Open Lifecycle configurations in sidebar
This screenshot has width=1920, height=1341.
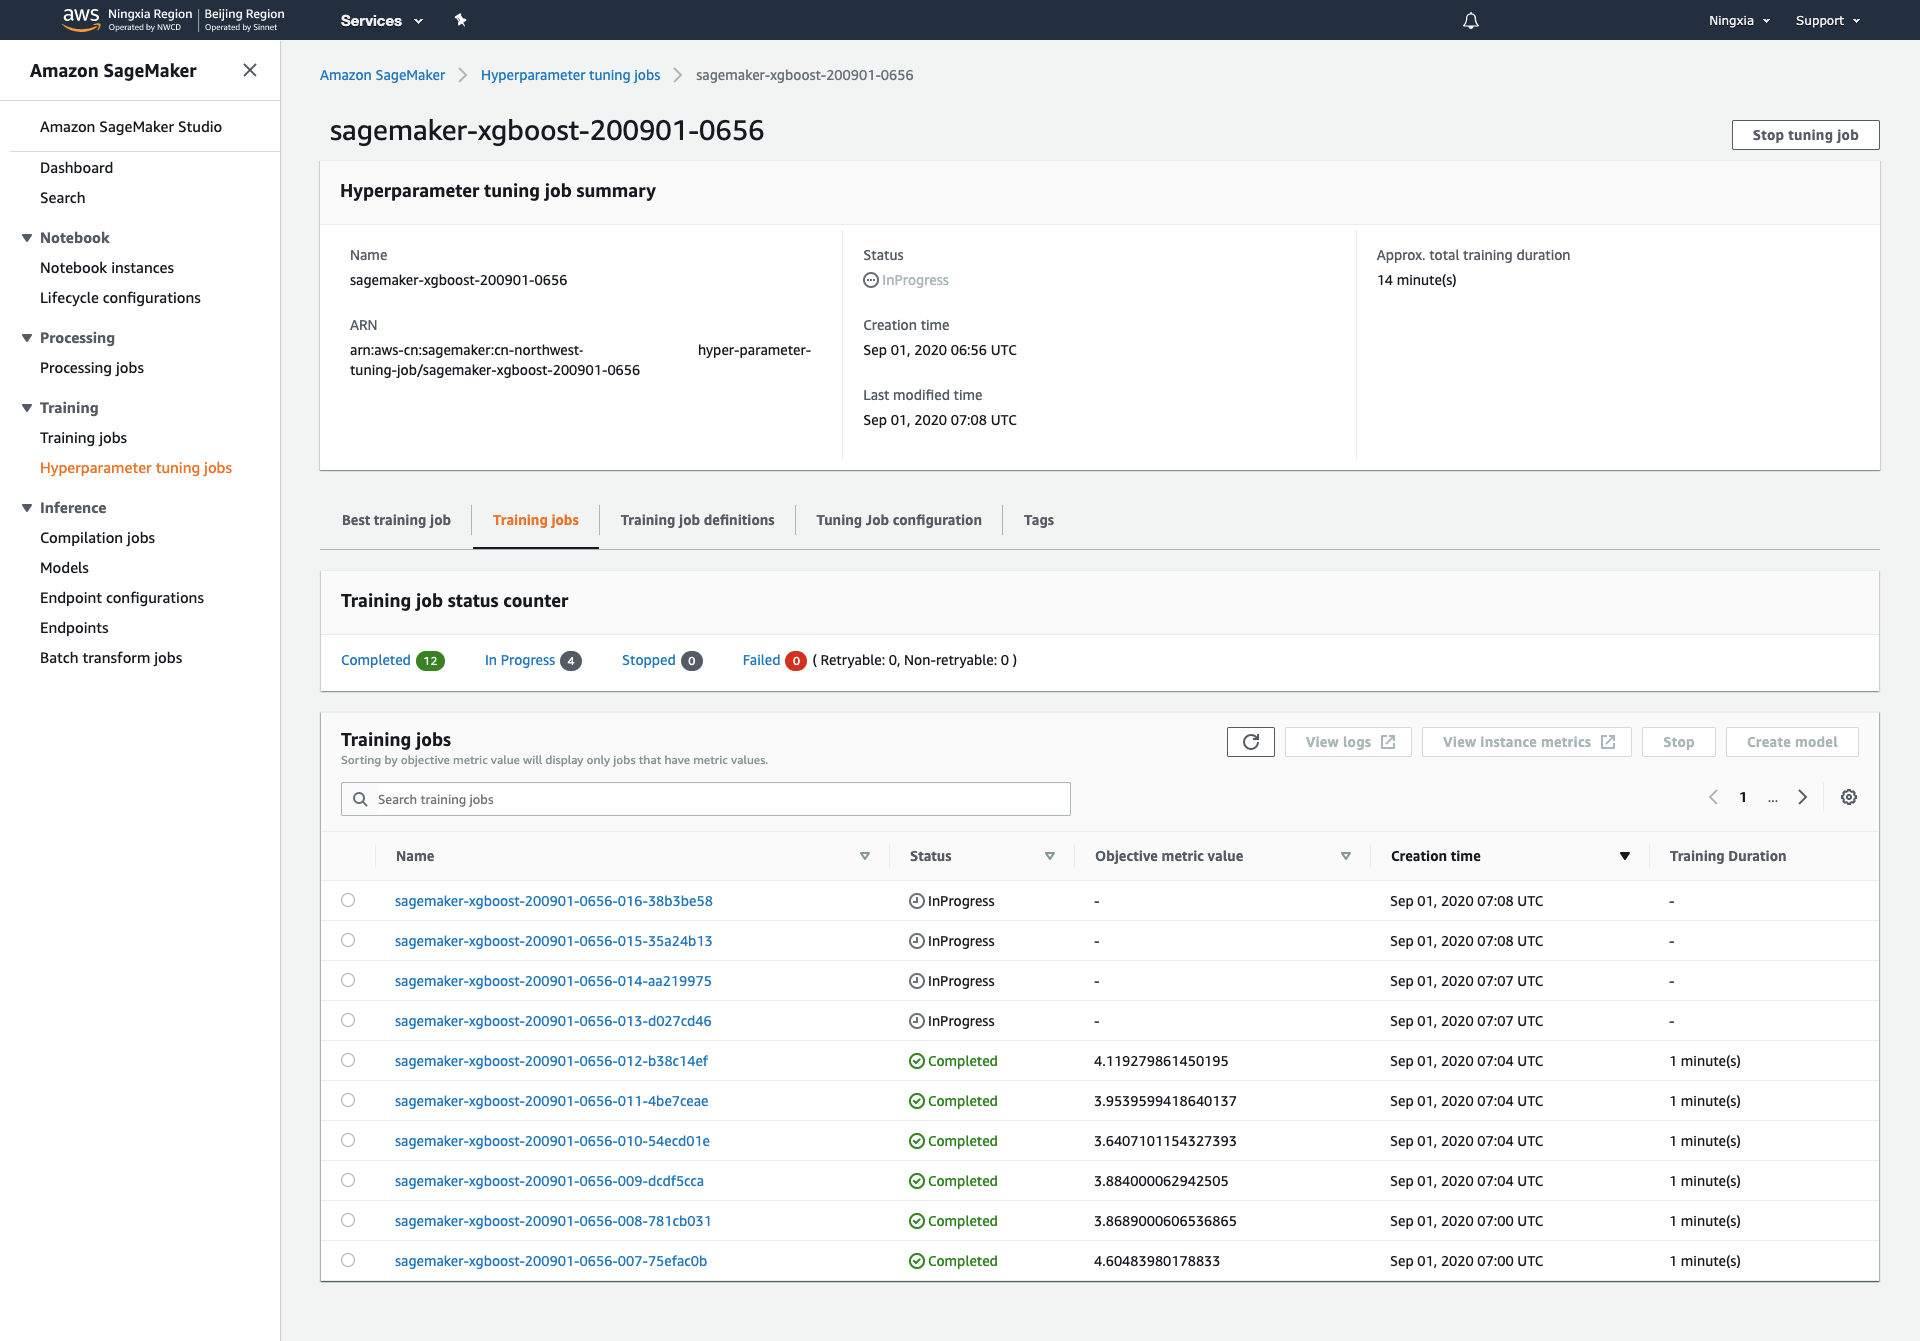120,298
